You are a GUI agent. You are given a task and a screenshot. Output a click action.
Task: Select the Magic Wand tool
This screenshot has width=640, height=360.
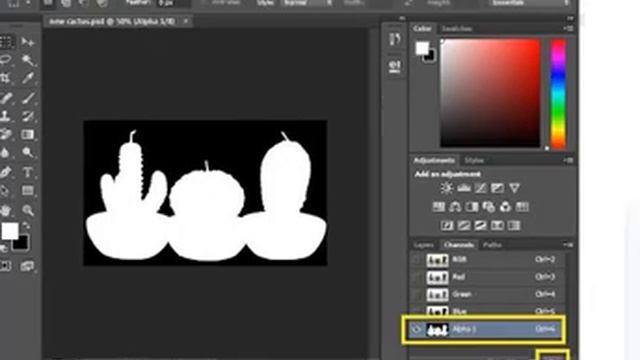[x=28, y=60]
